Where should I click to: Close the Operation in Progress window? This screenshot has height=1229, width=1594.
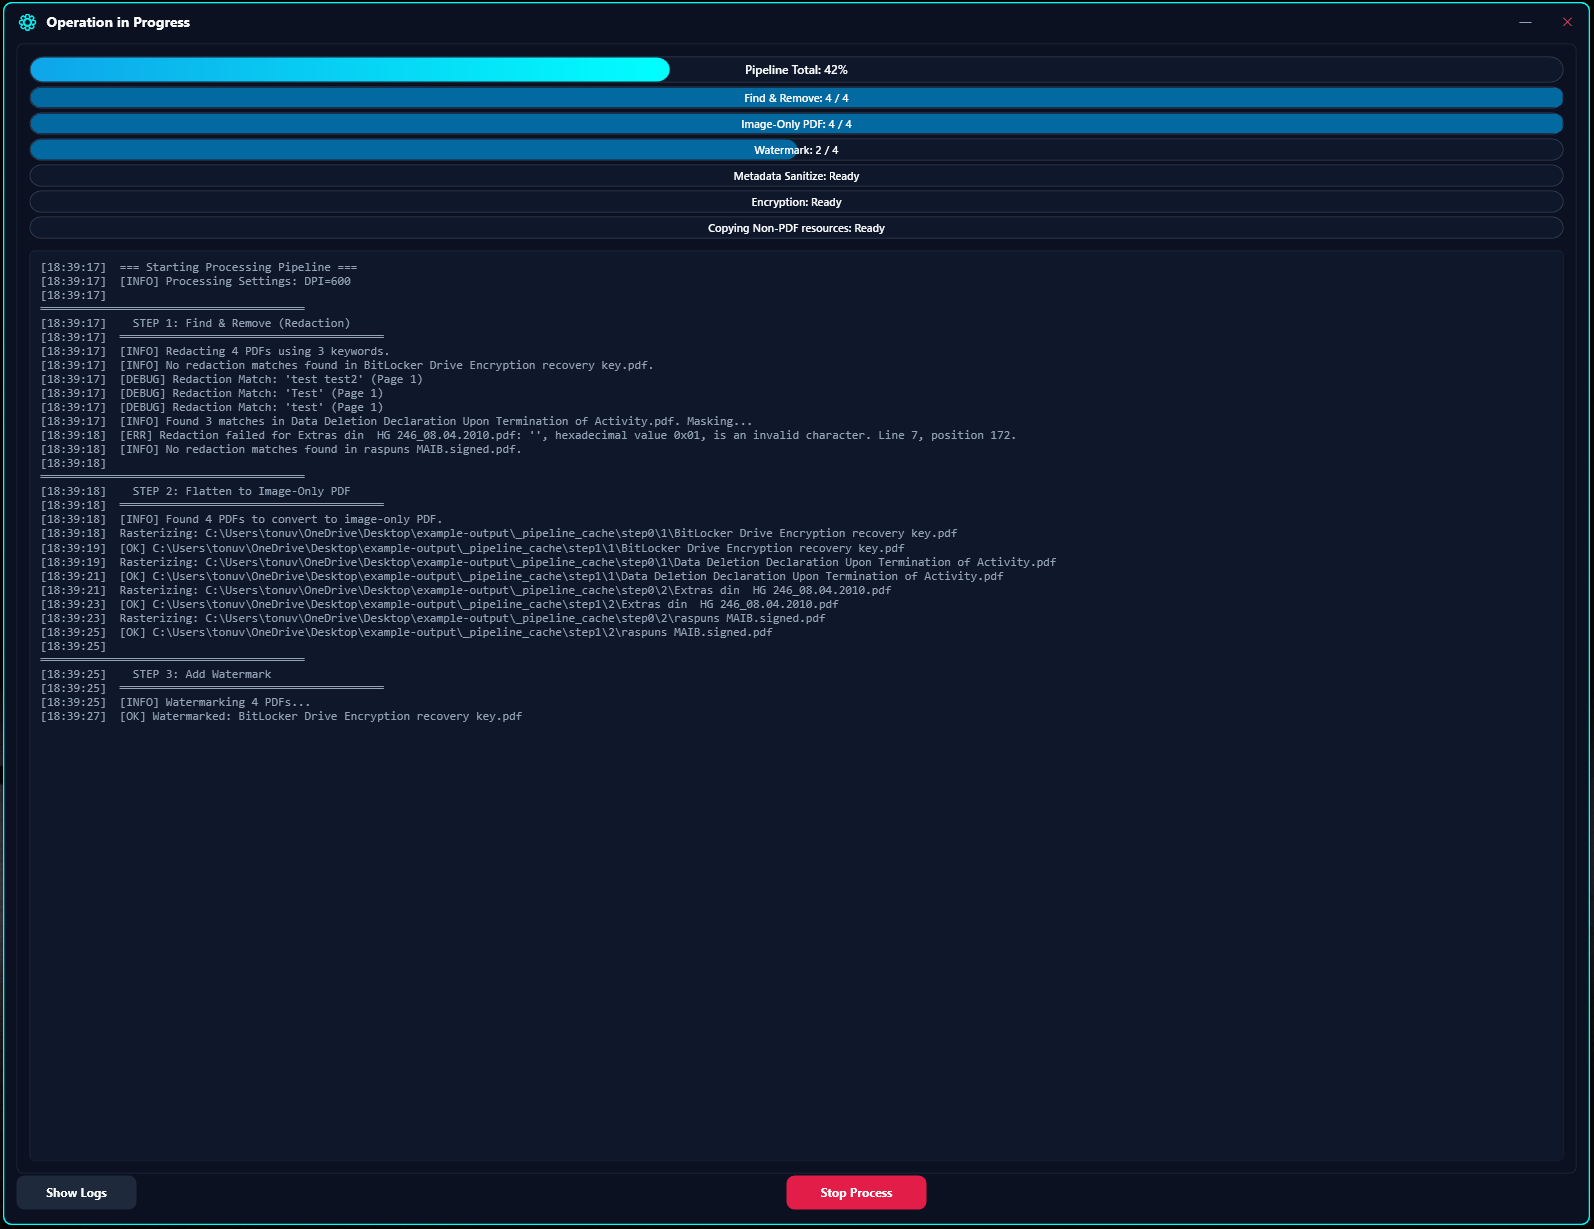[x=1567, y=22]
